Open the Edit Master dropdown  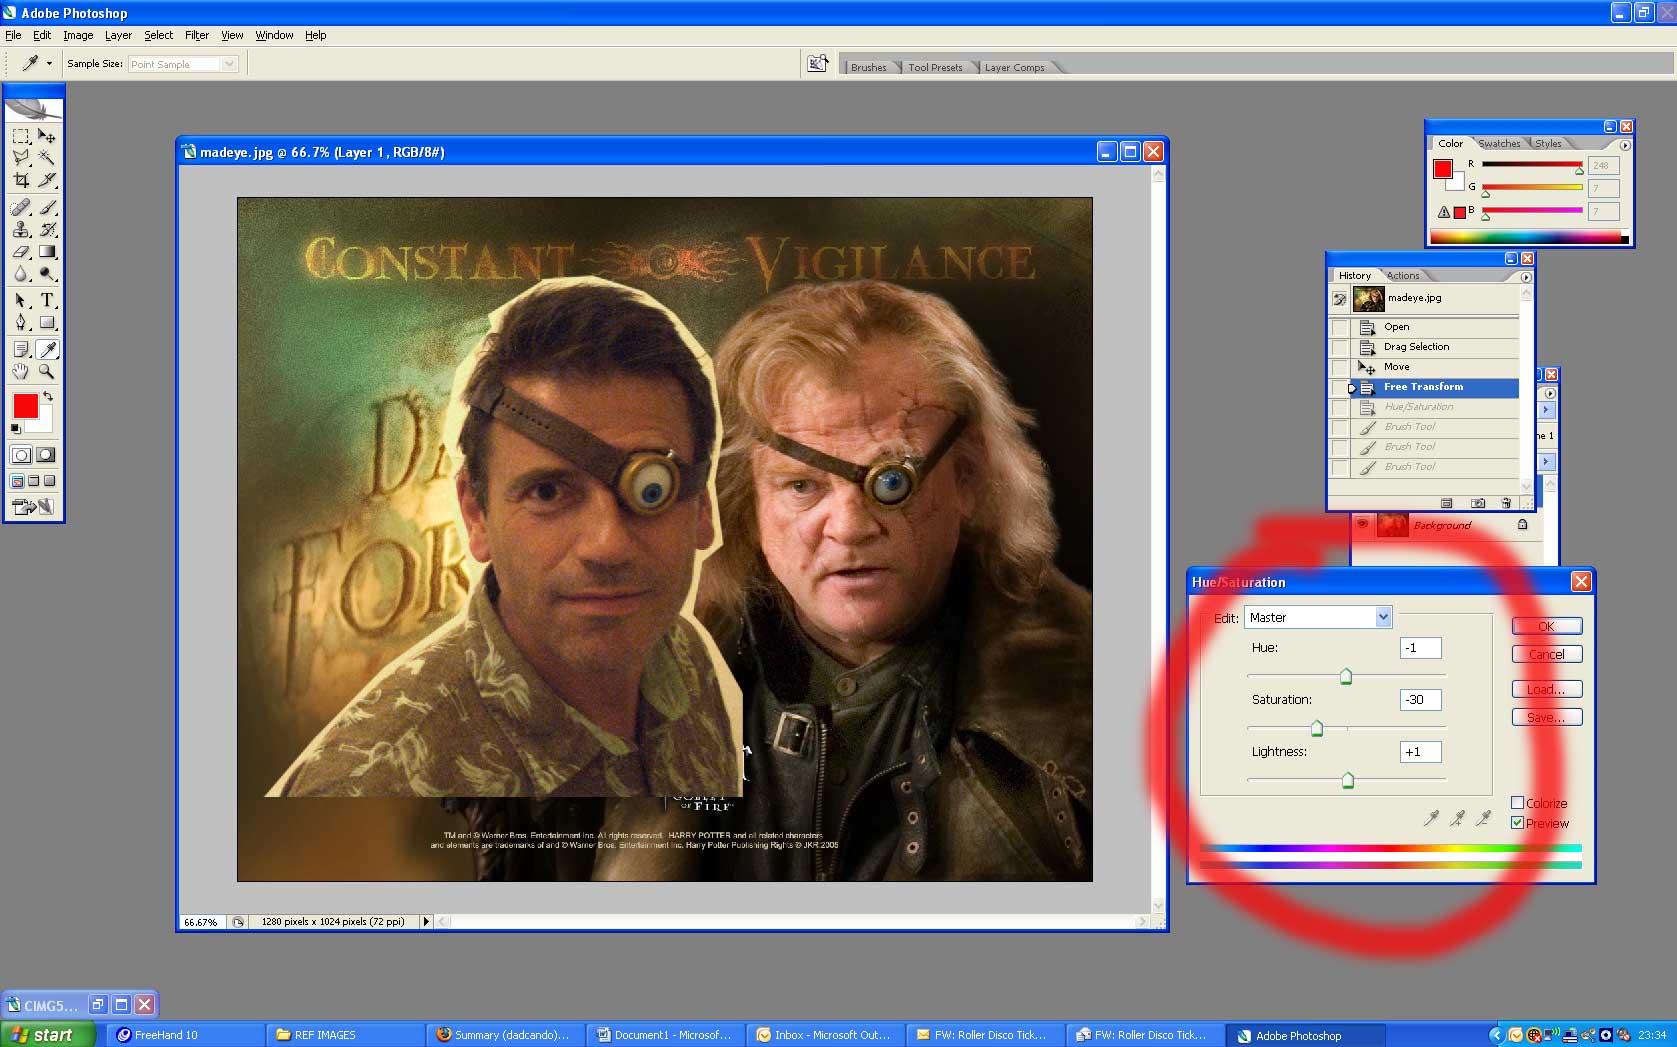(1383, 617)
